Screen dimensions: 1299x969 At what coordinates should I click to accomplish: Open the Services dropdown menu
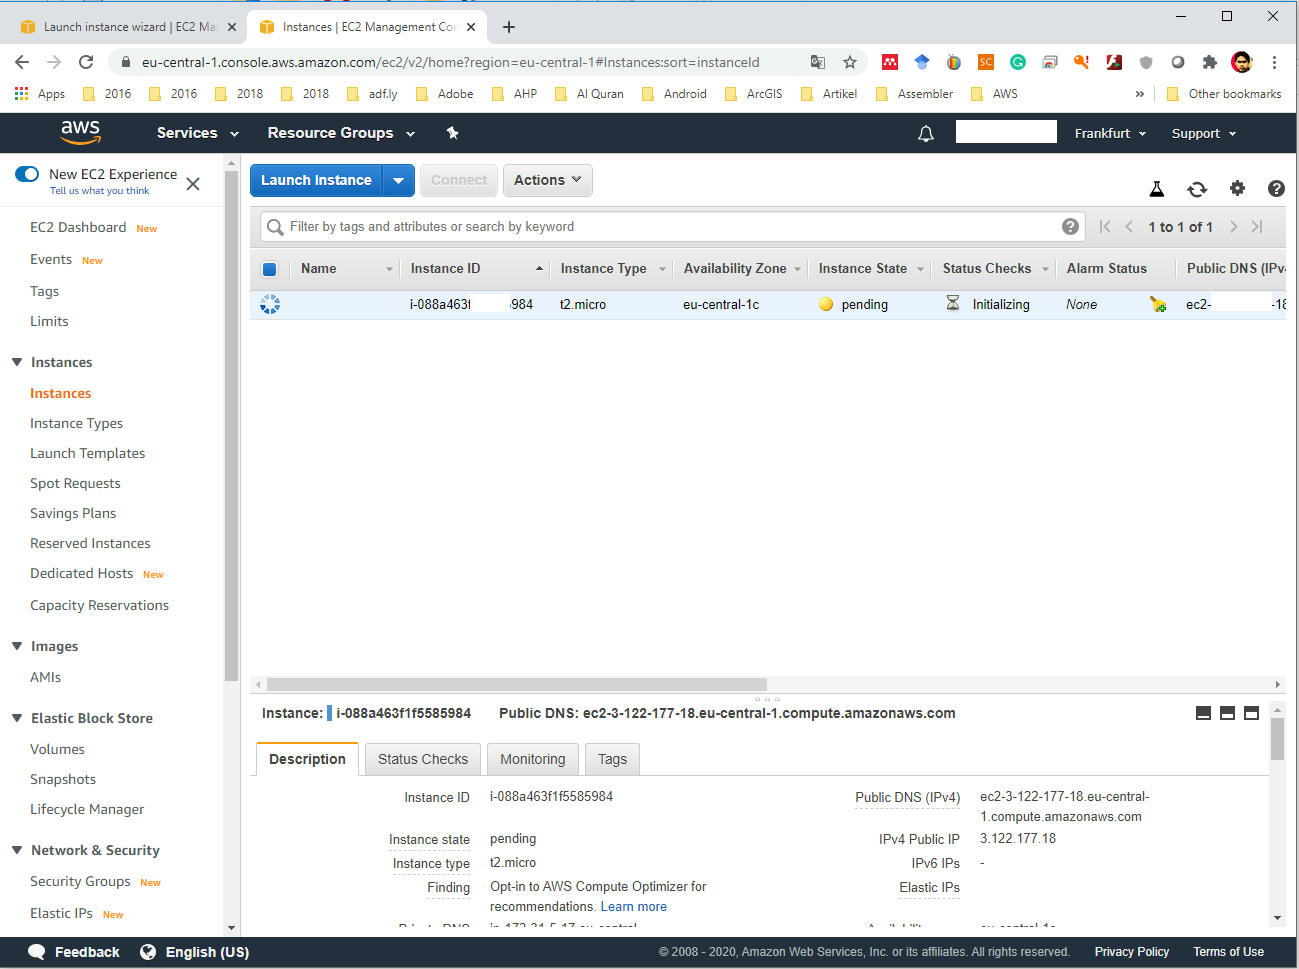(197, 133)
